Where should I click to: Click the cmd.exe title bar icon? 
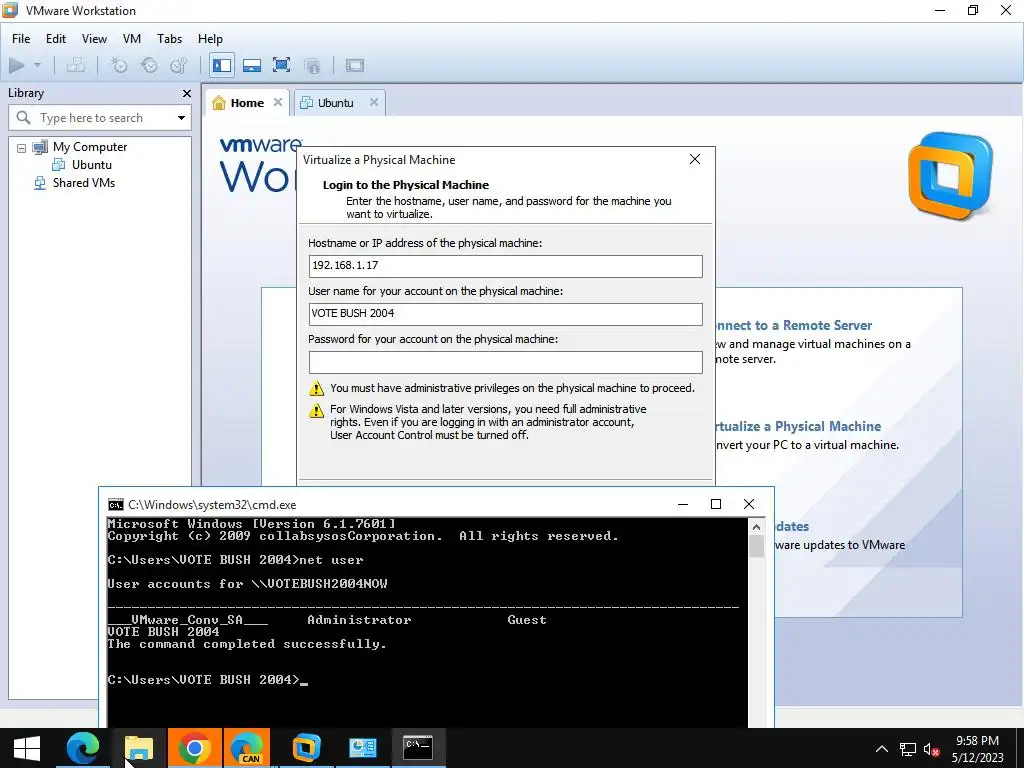pyautogui.click(x=116, y=505)
